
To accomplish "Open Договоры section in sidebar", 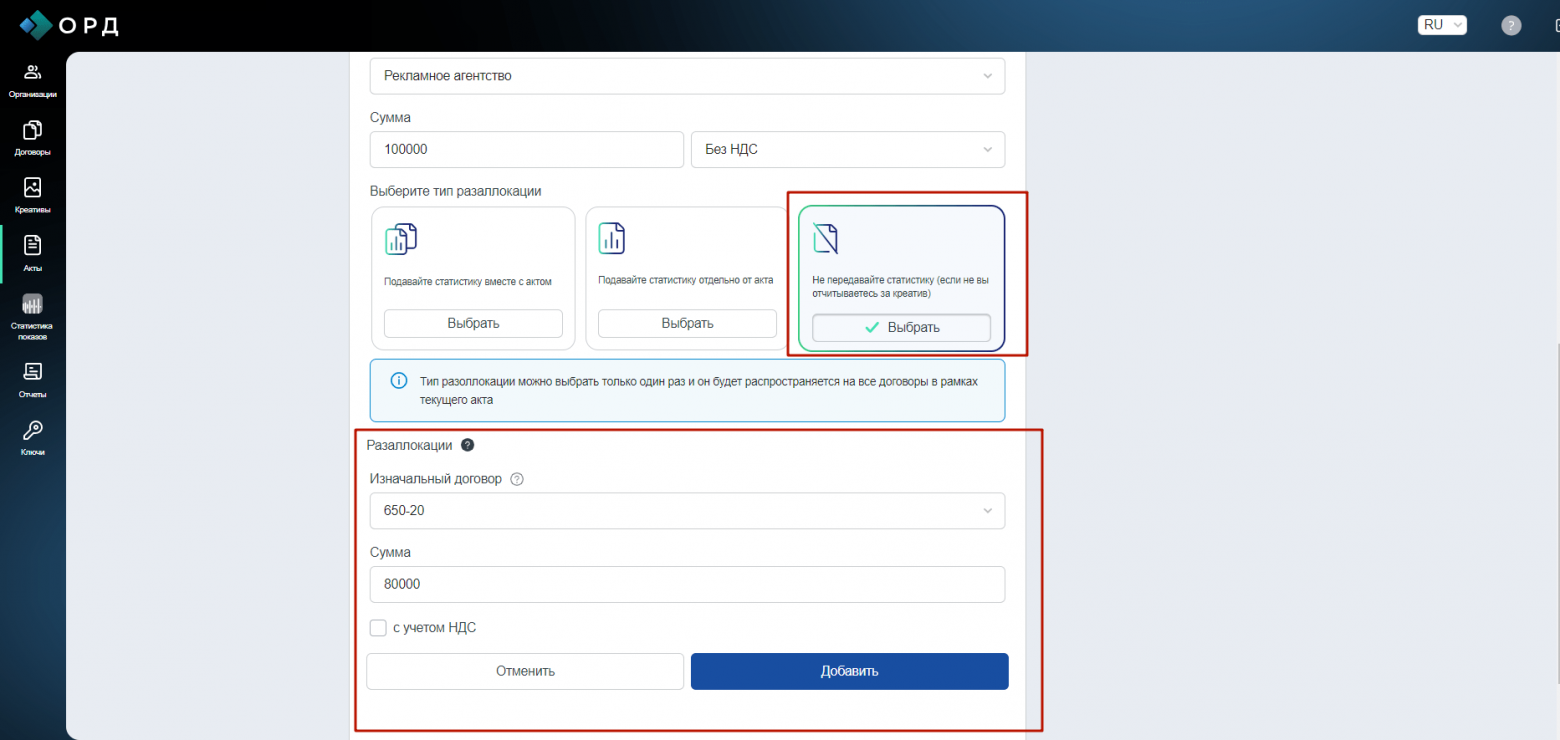I will coord(32,138).
